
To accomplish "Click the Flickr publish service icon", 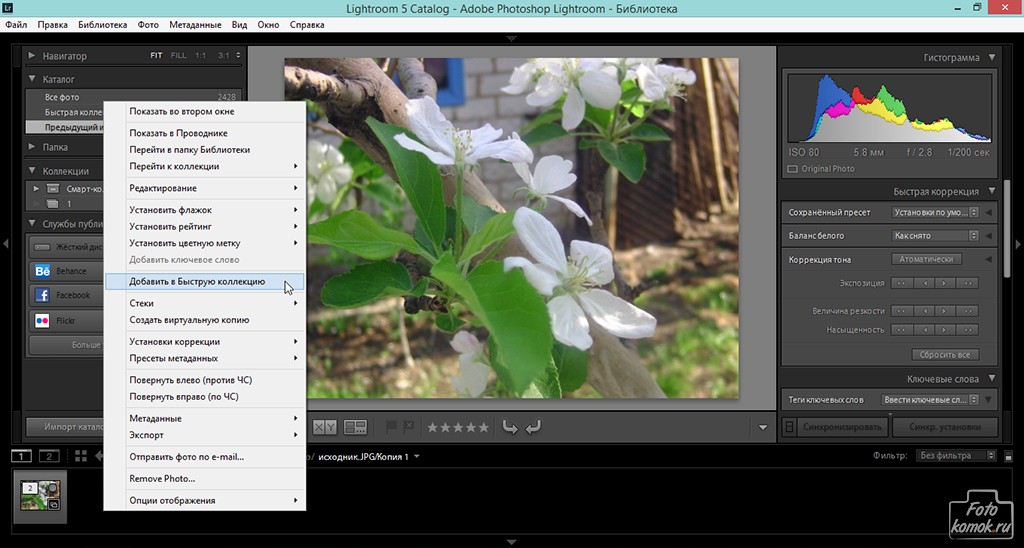I will pos(43,321).
